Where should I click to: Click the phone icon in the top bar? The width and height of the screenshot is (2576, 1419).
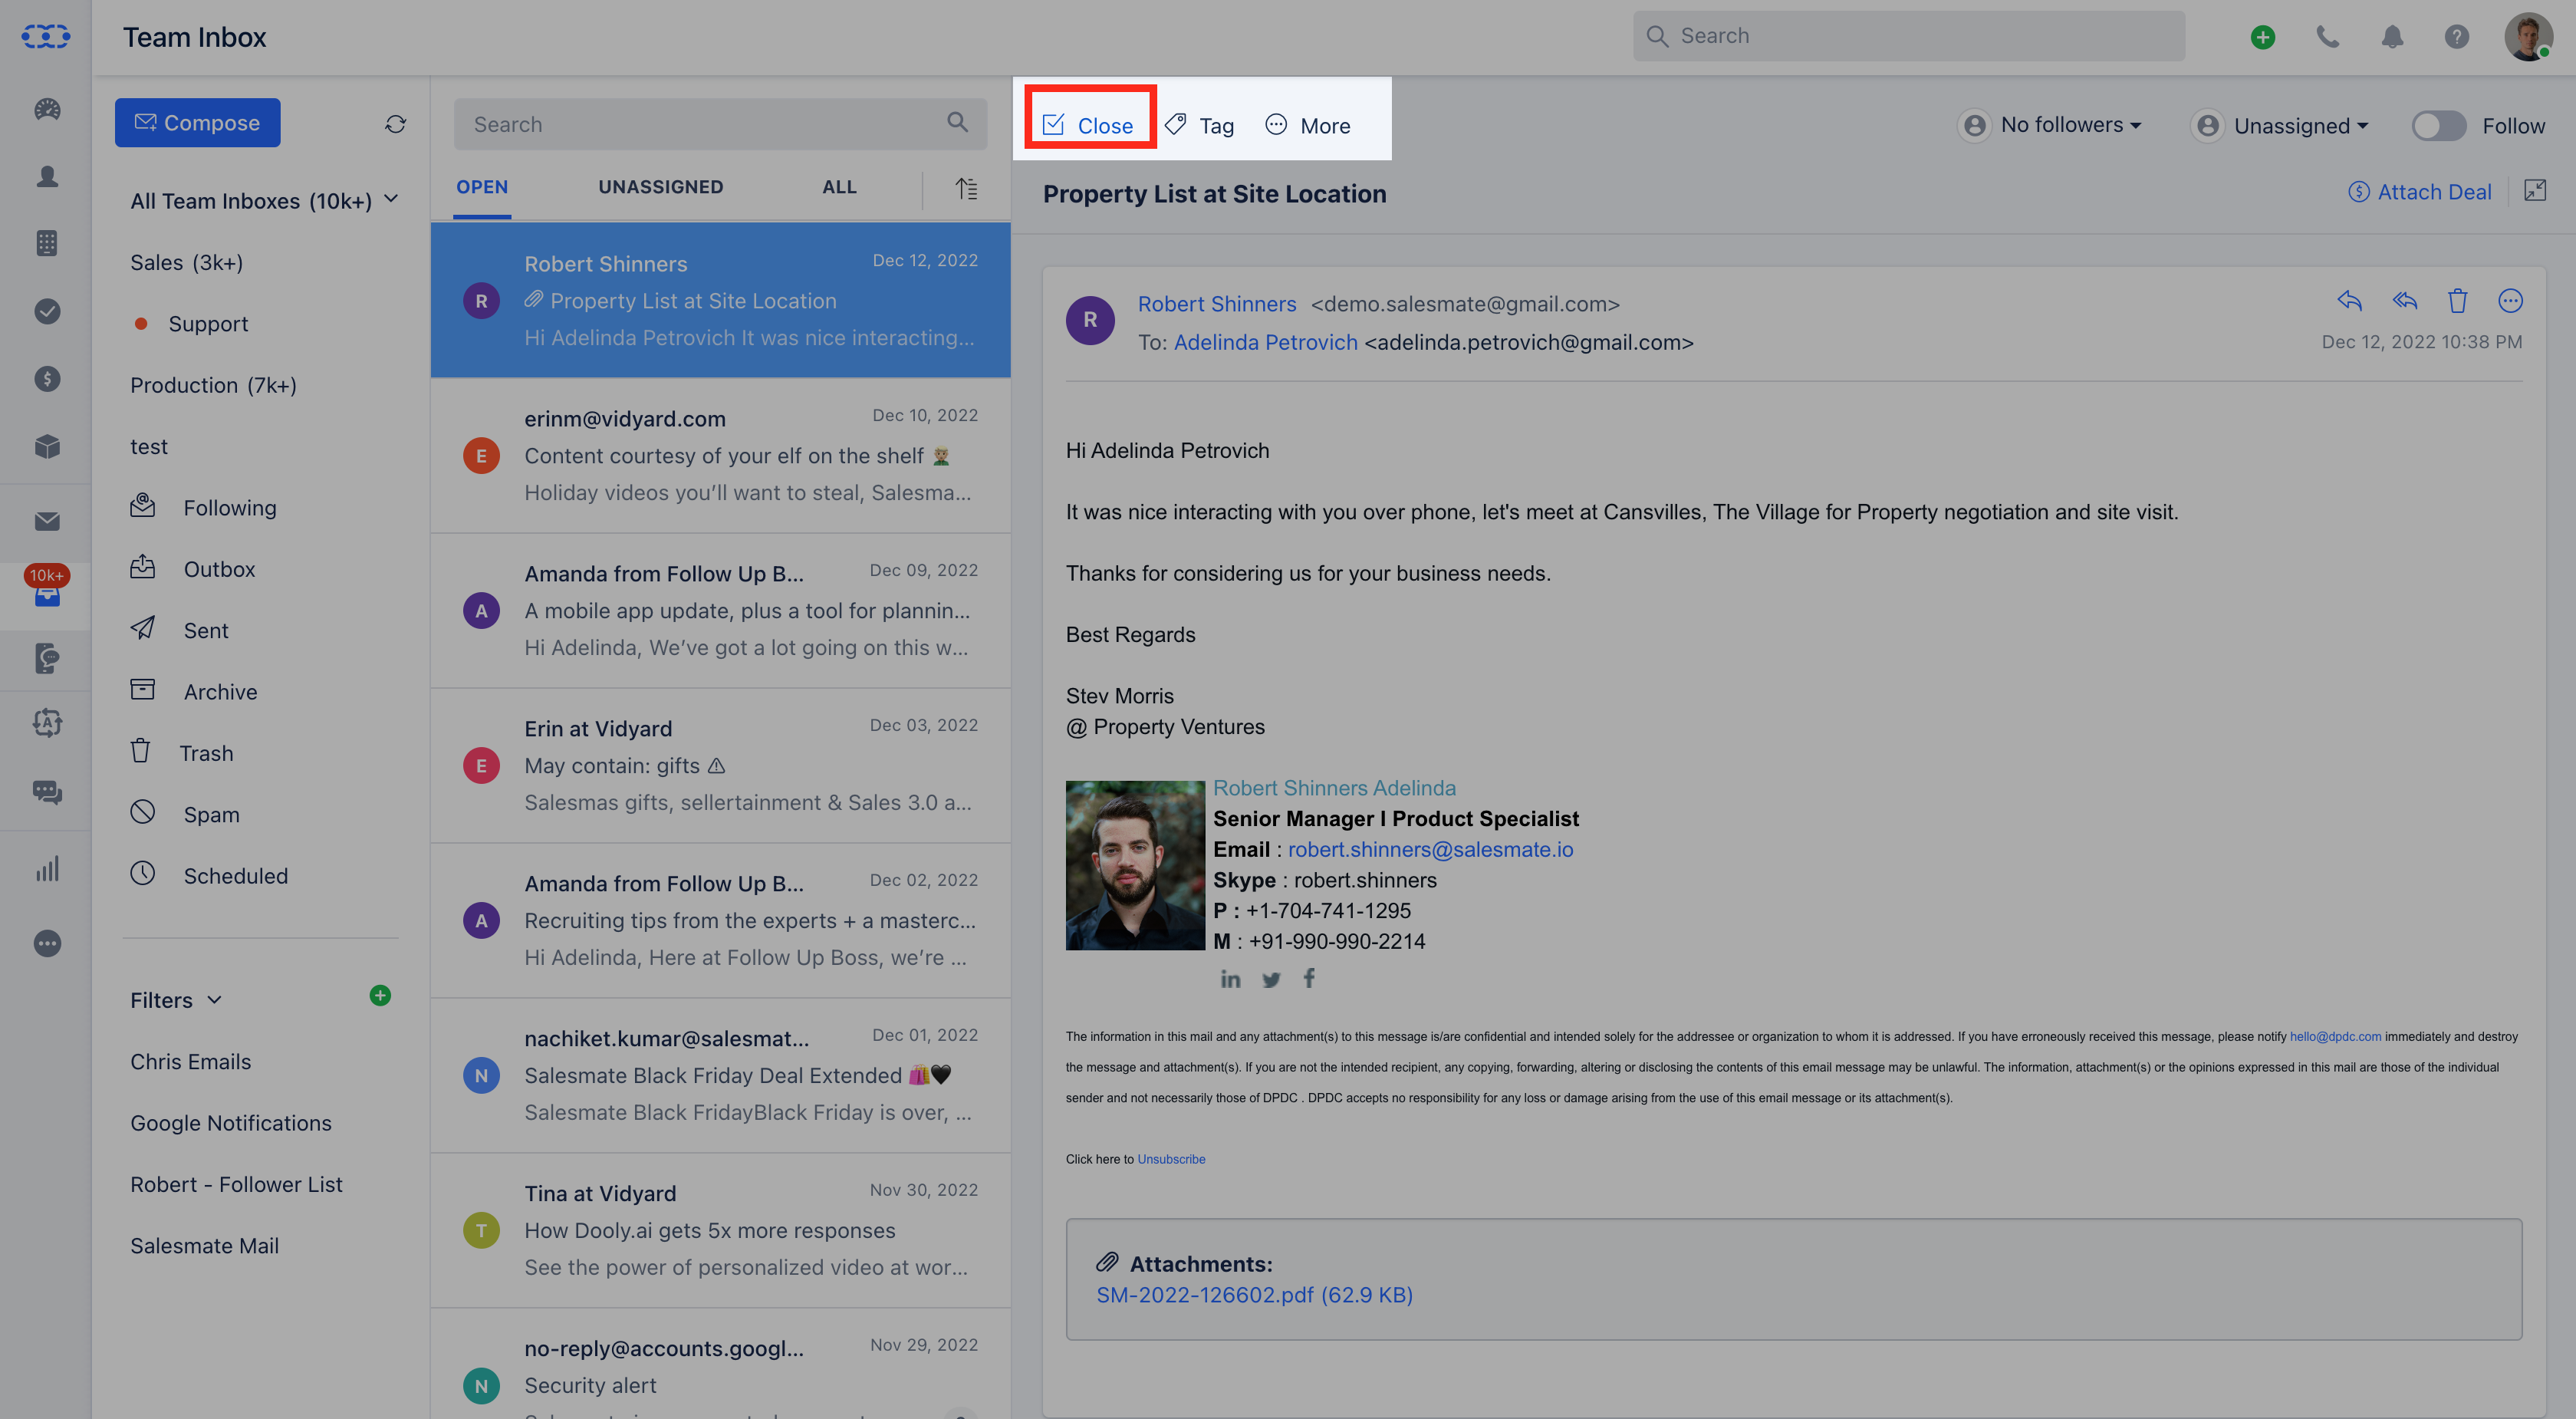pos(2328,37)
